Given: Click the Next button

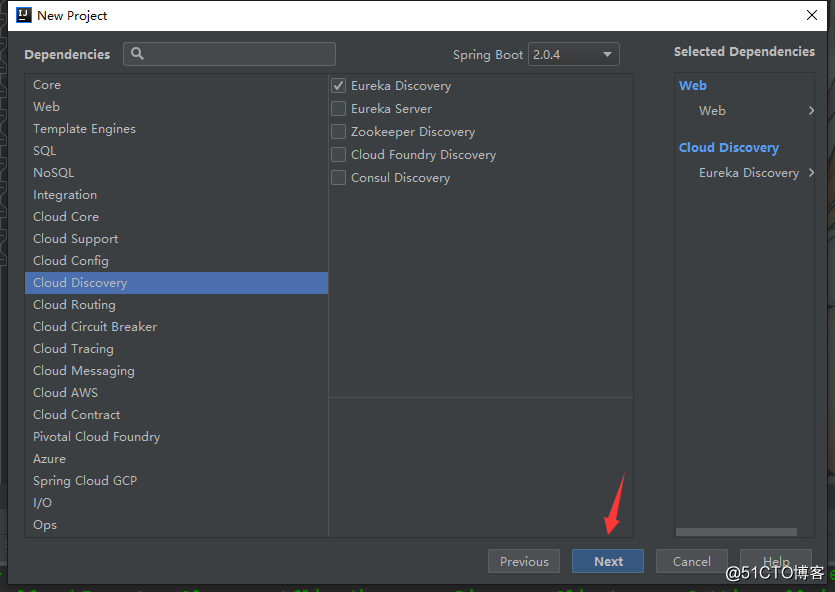Looking at the screenshot, I should click(608, 561).
